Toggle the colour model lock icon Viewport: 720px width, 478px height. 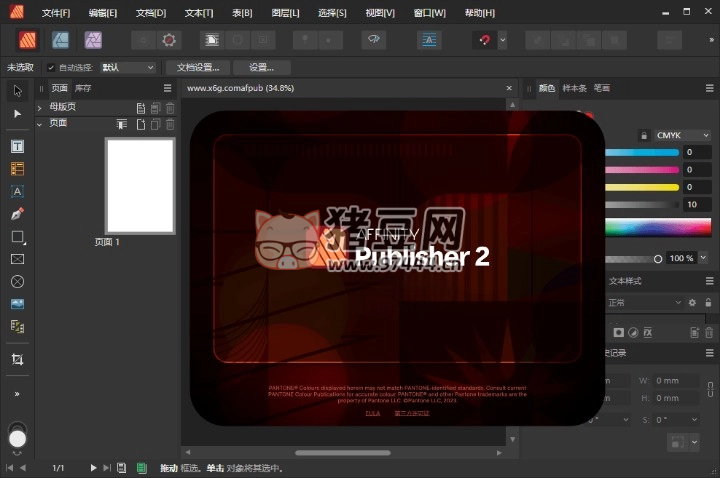pos(643,135)
